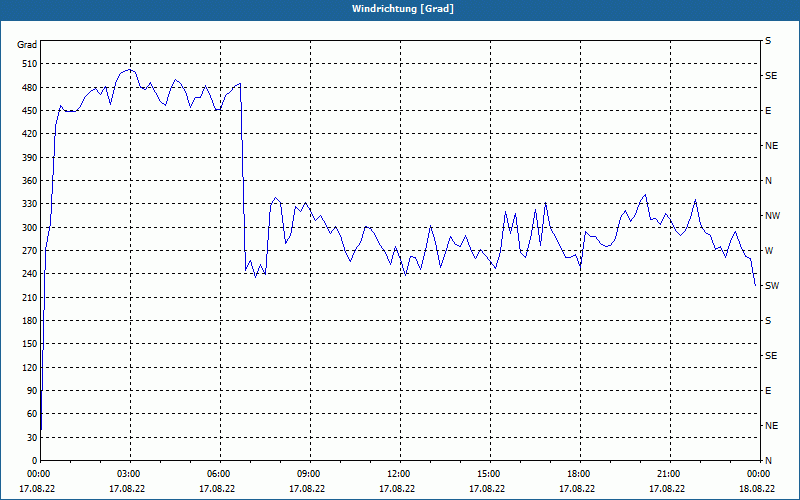
Task: Select the 06:00 time axis label
Action: (x=217, y=474)
